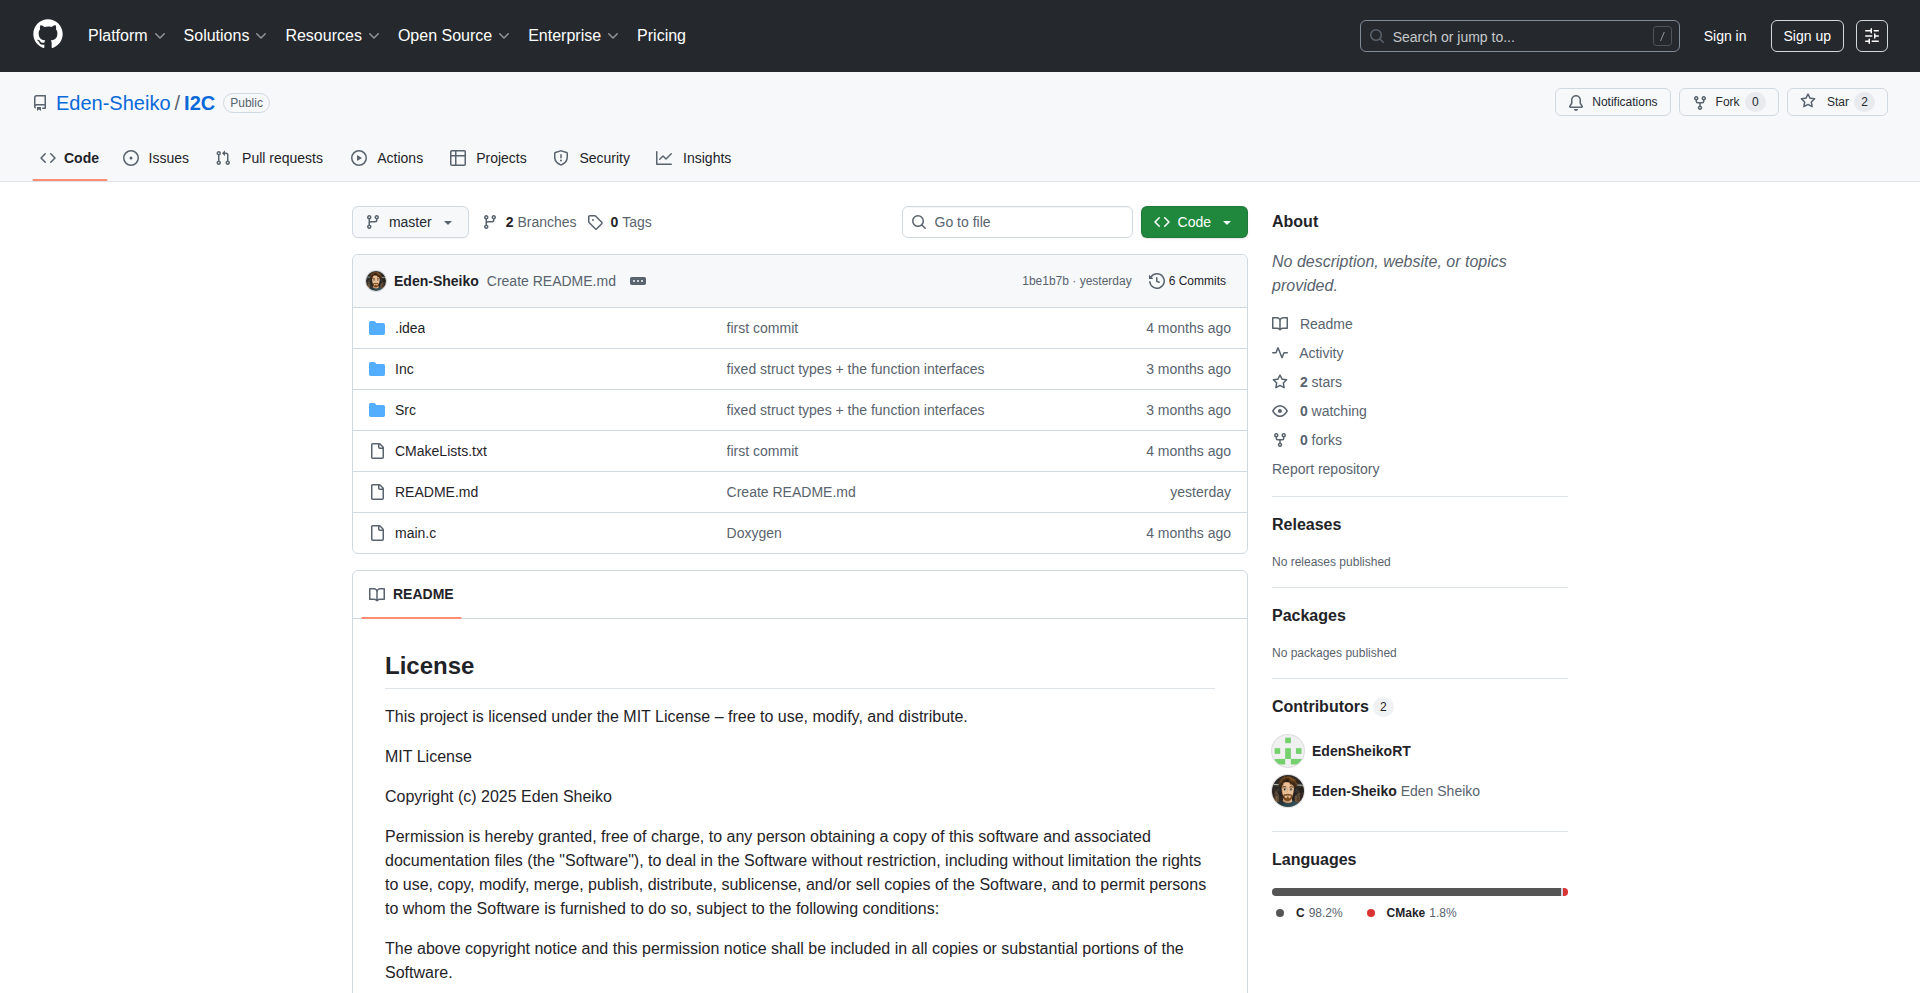Click Report repository
The image size is (1920, 993).
[1325, 469]
